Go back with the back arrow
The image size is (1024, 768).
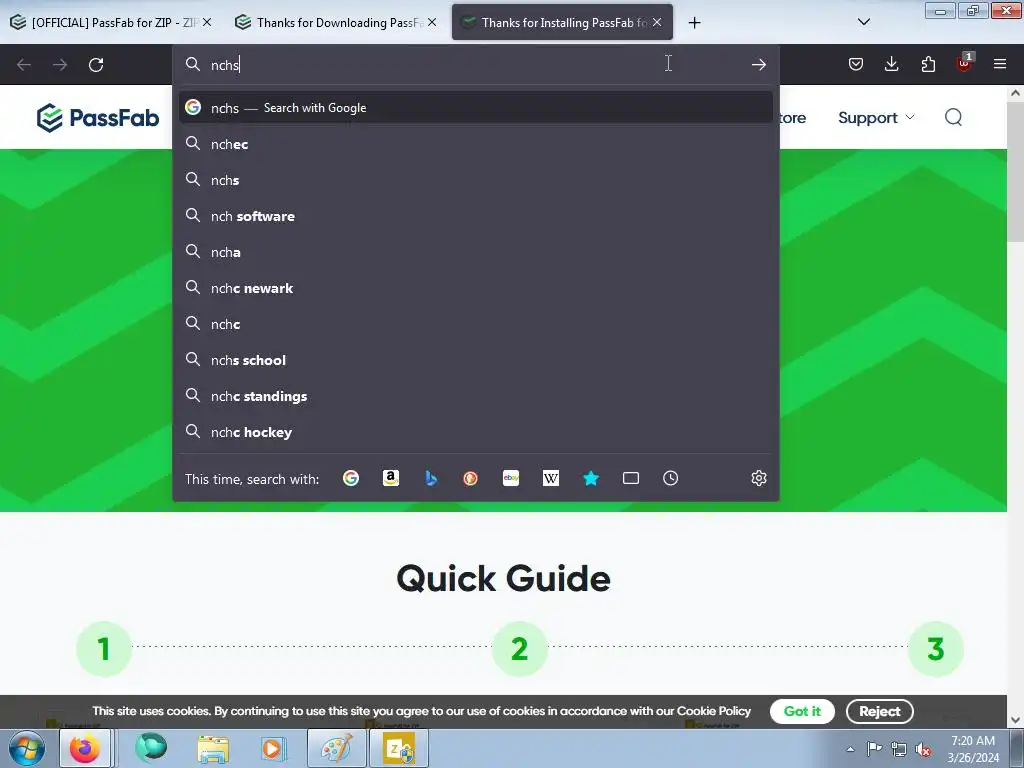(24, 65)
